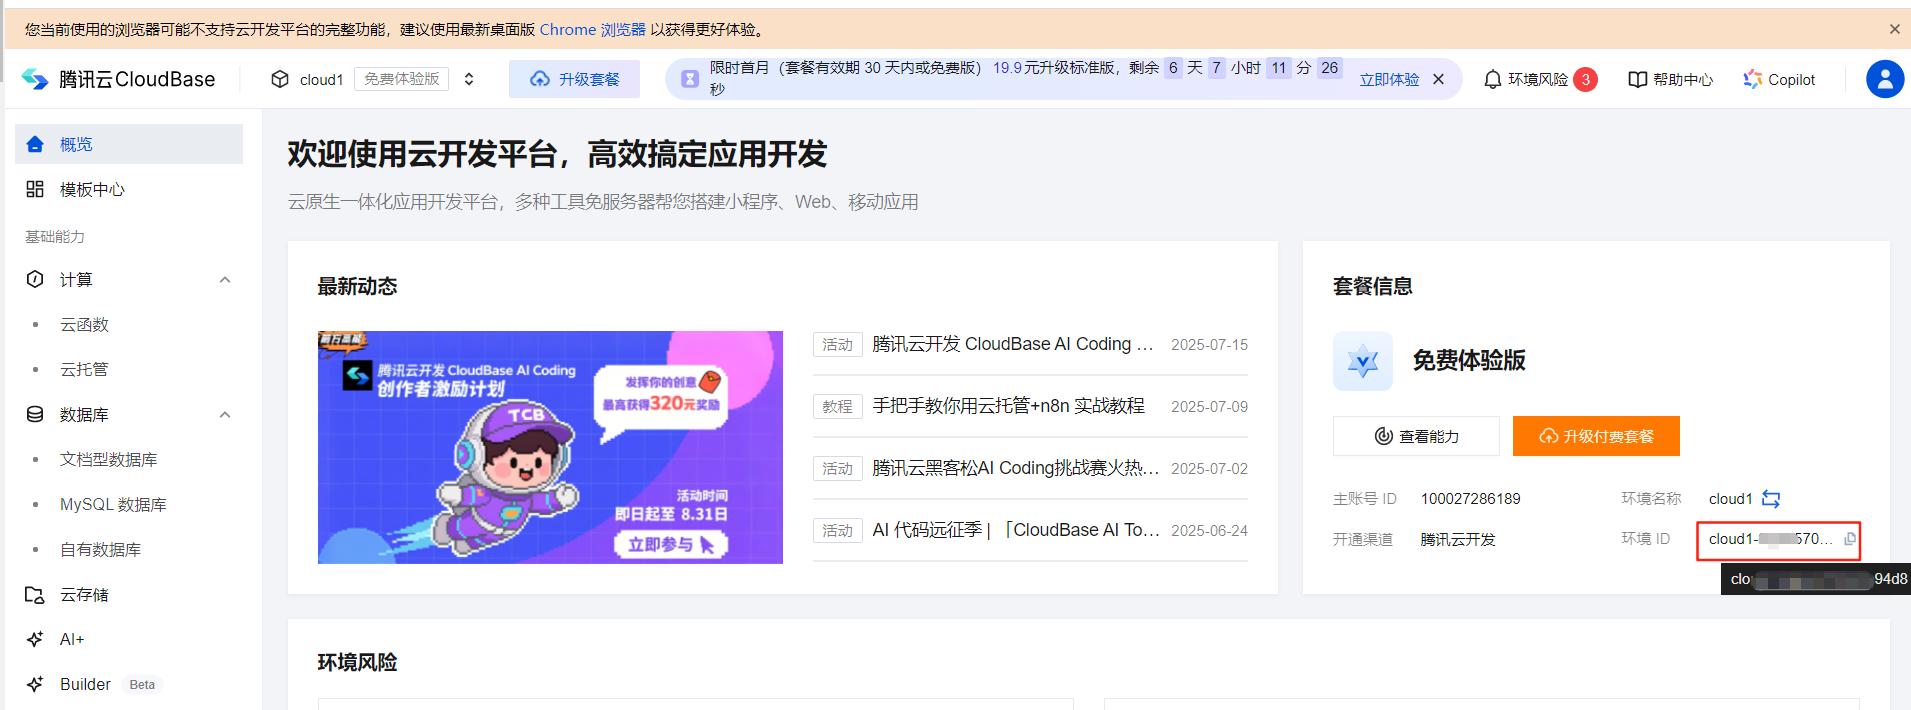Click the Tencent CloudBase logo
The height and width of the screenshot is (710, 1911).
point(118,79)
